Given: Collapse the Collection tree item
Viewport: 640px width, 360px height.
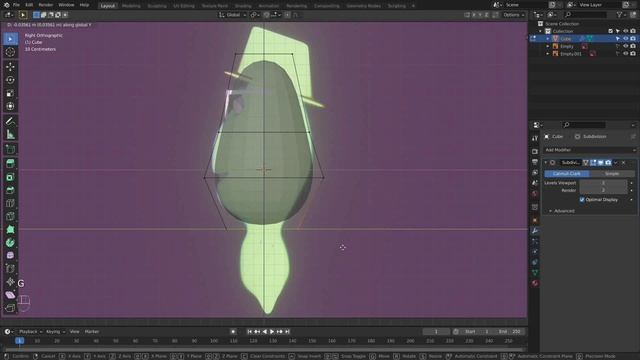Looking at the screenshot, I should coord(540,31).
